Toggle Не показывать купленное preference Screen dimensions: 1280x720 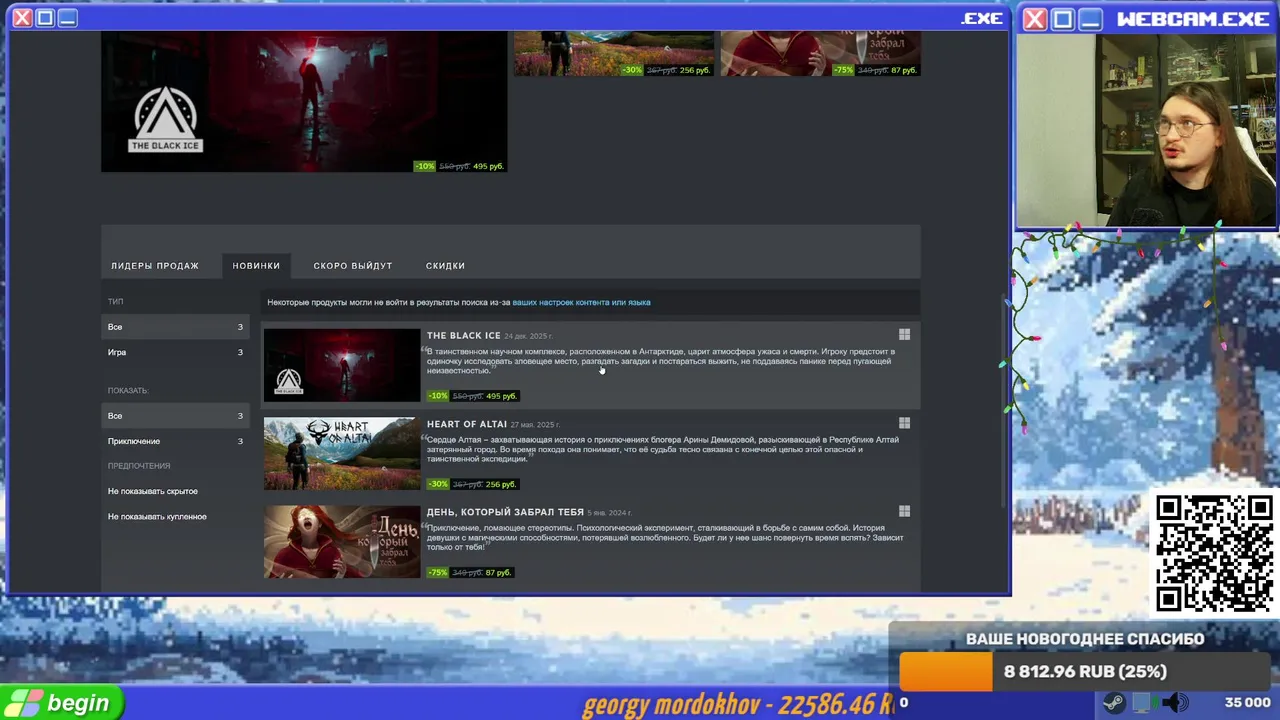click(x=157, y=517)
